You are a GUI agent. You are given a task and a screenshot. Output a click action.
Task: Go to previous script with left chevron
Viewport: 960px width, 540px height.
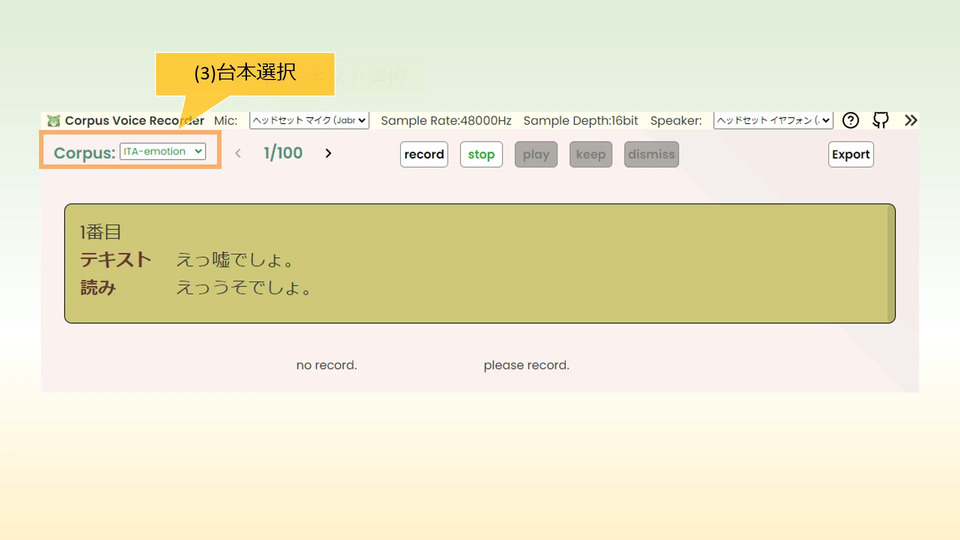pyautogui.click(x=238, y=154)
